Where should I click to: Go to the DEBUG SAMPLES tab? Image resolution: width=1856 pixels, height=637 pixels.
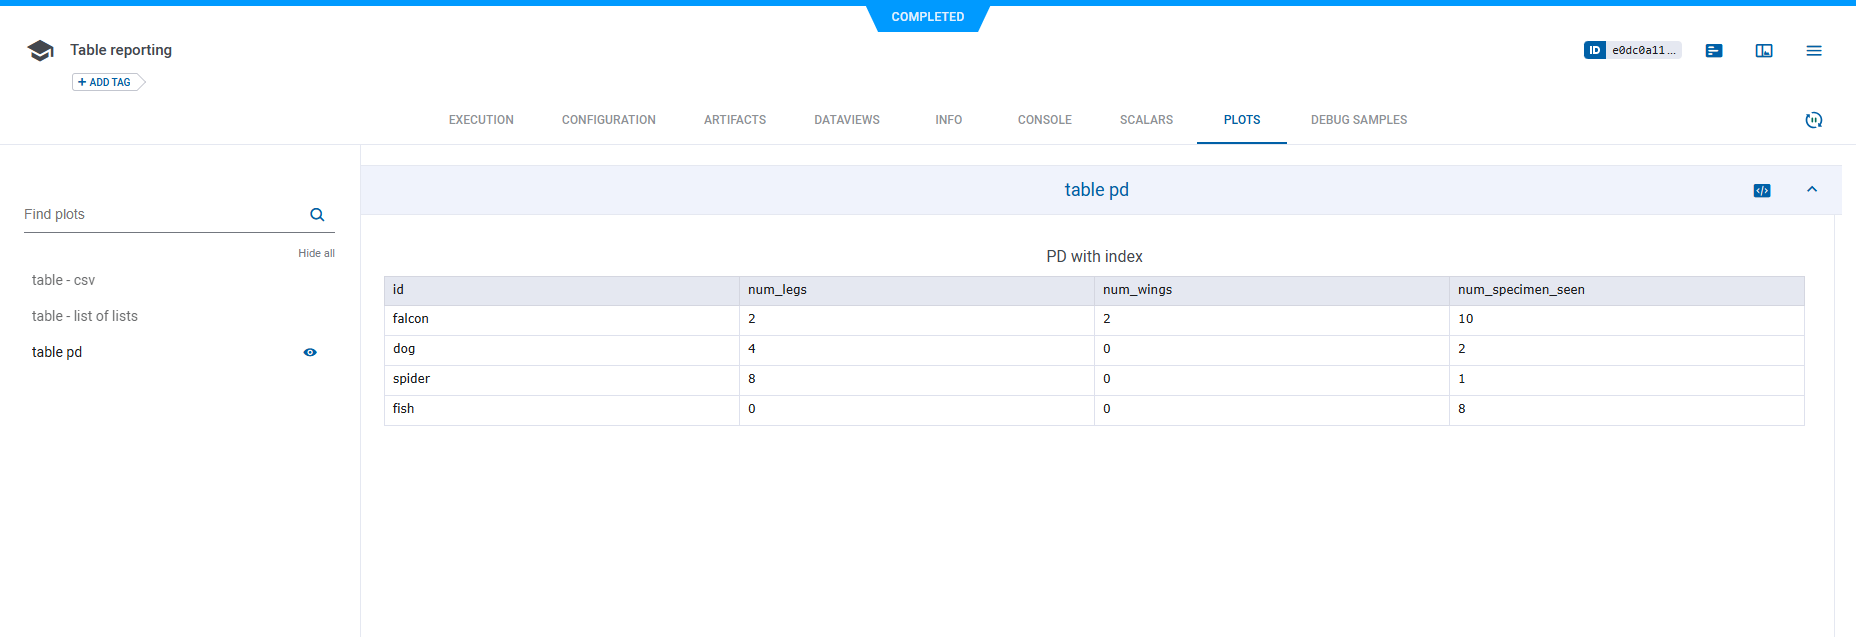coord(1358,120)
